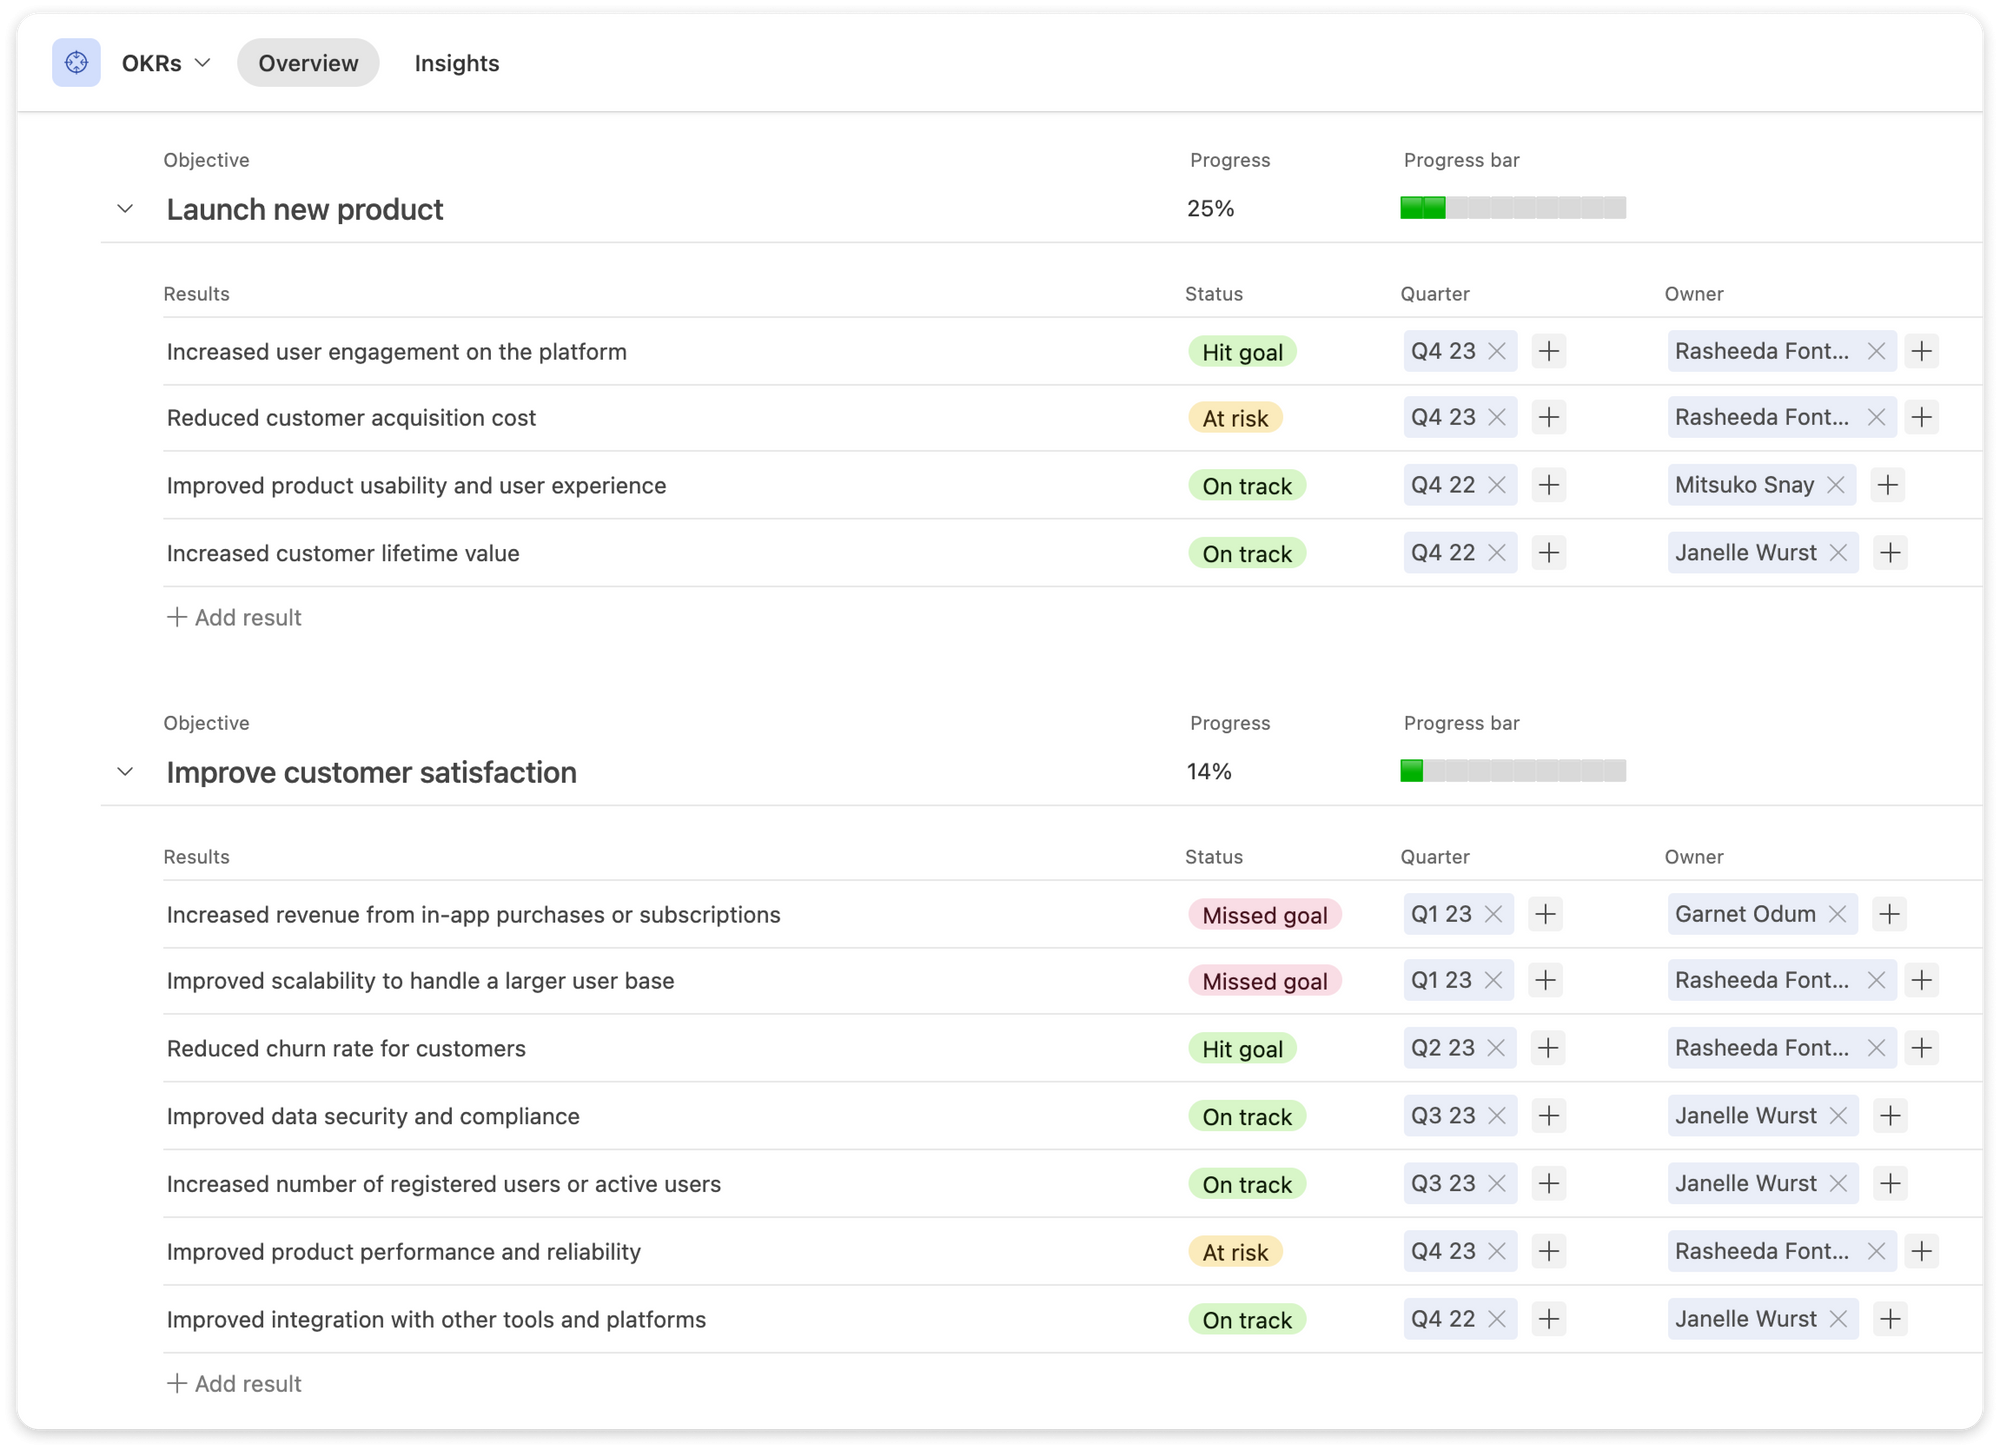Add another quarter to Increased user engagement result

pyautogui.click(x=1548, y=351)
